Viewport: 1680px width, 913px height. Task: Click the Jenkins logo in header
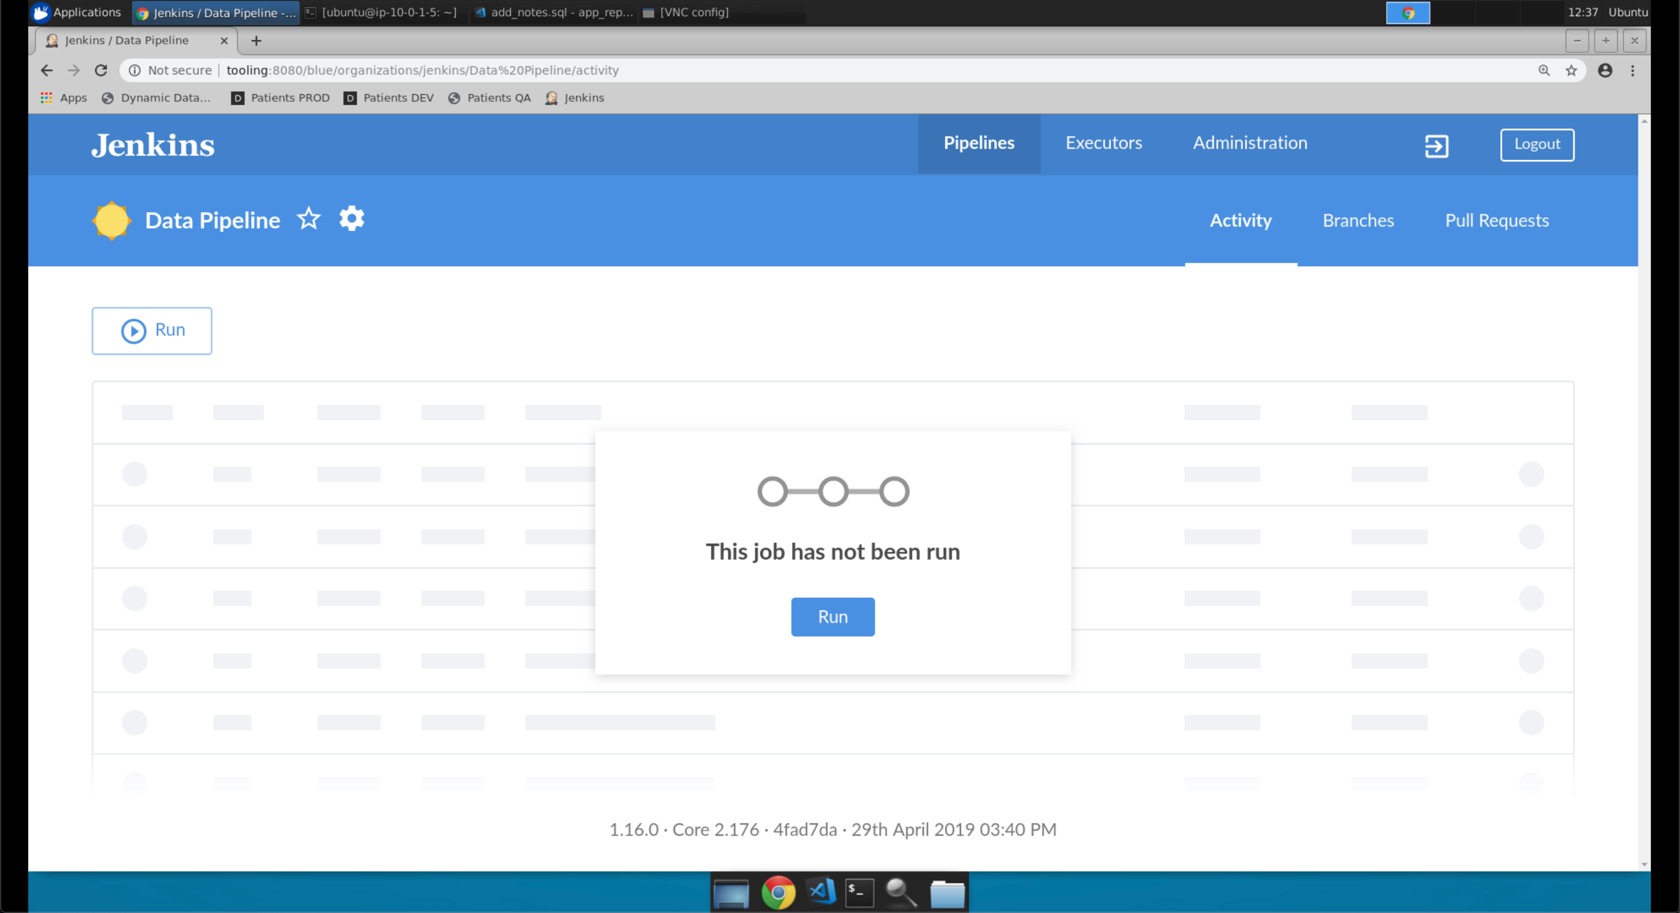[x=153, y=146]
